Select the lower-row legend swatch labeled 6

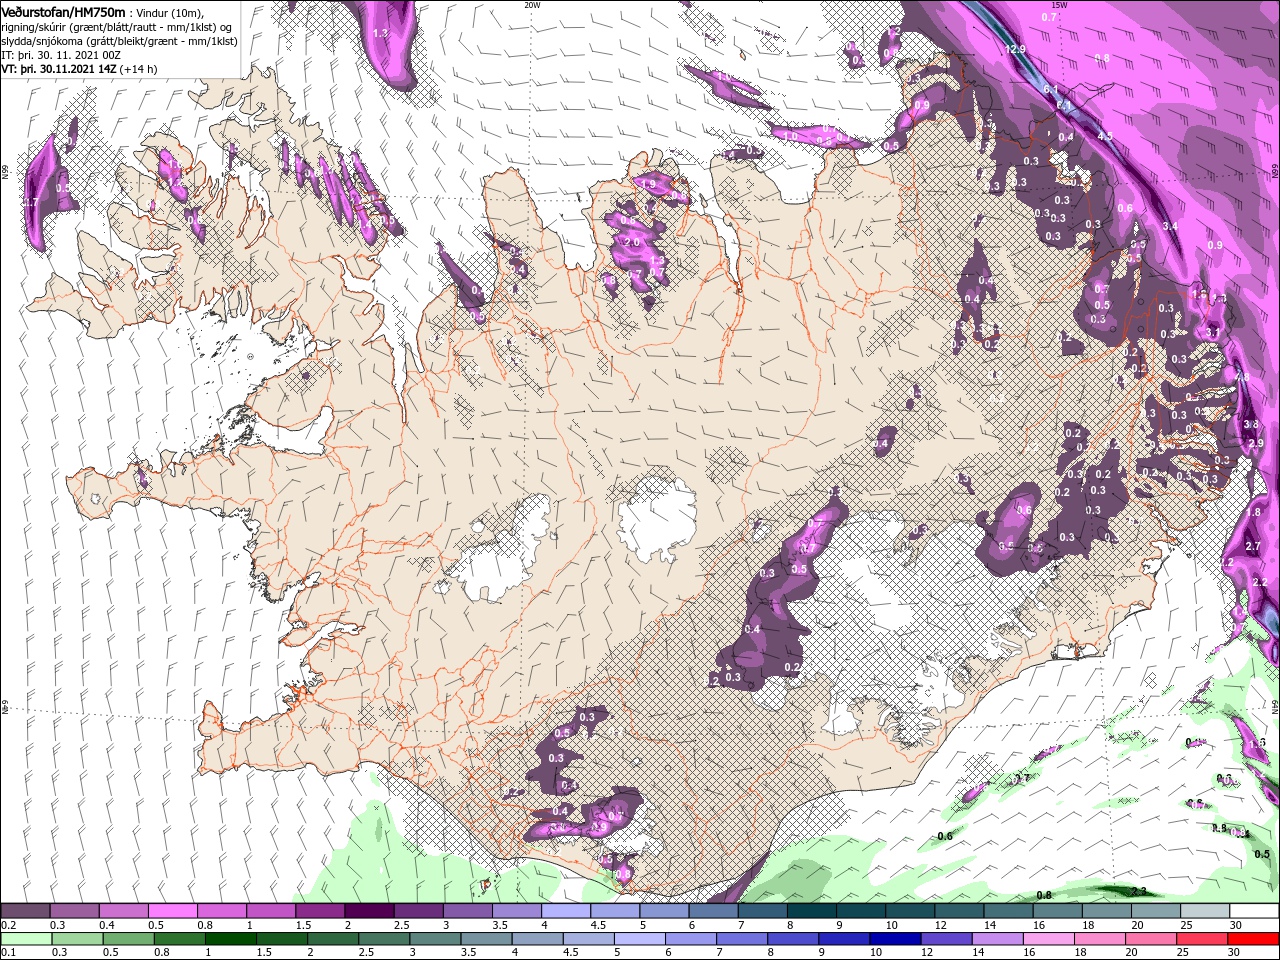pos(691,938)
